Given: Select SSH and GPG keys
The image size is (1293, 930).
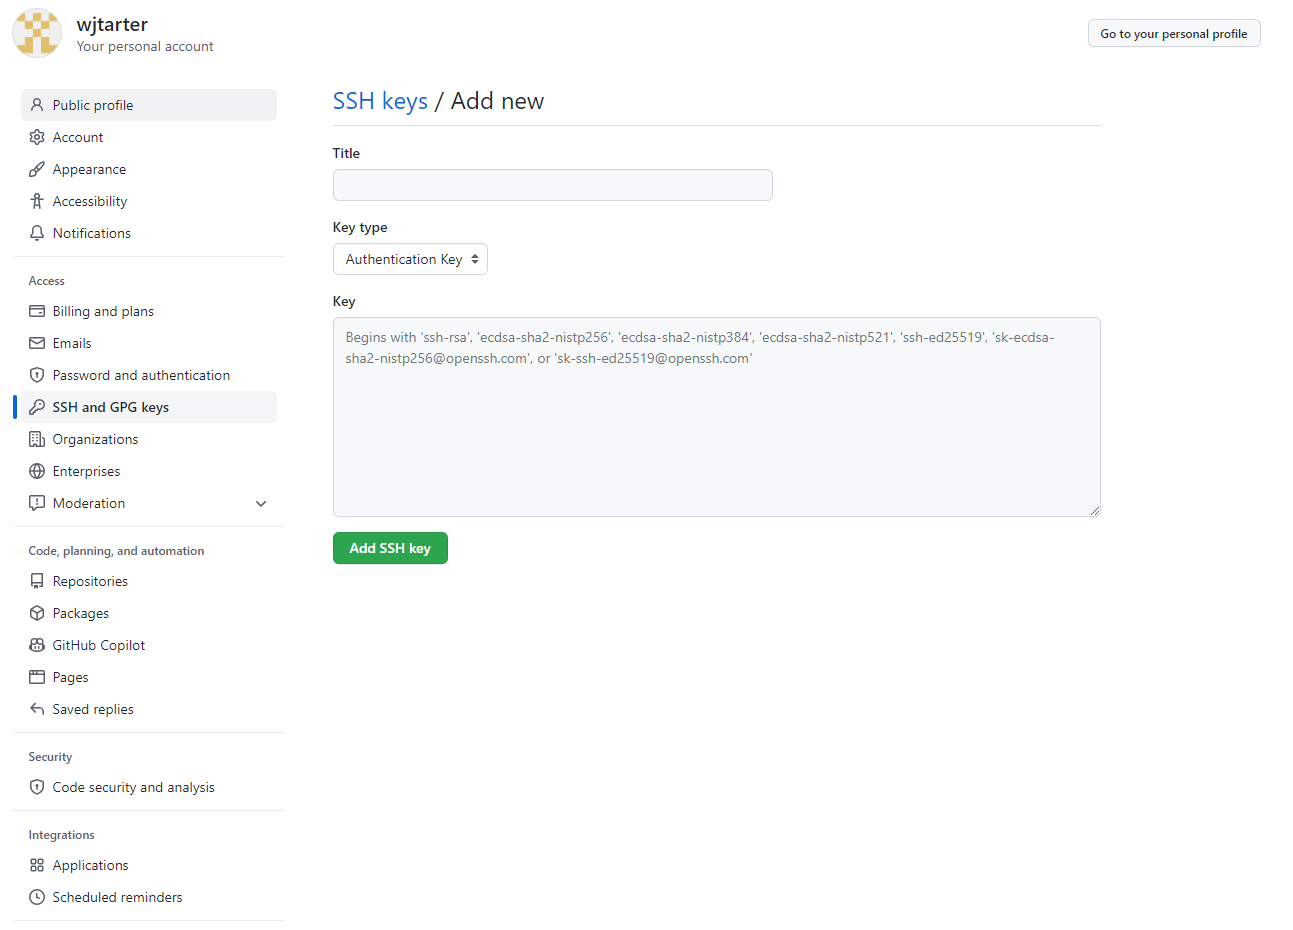Looking at the screenshot, I should pos(149,407).
